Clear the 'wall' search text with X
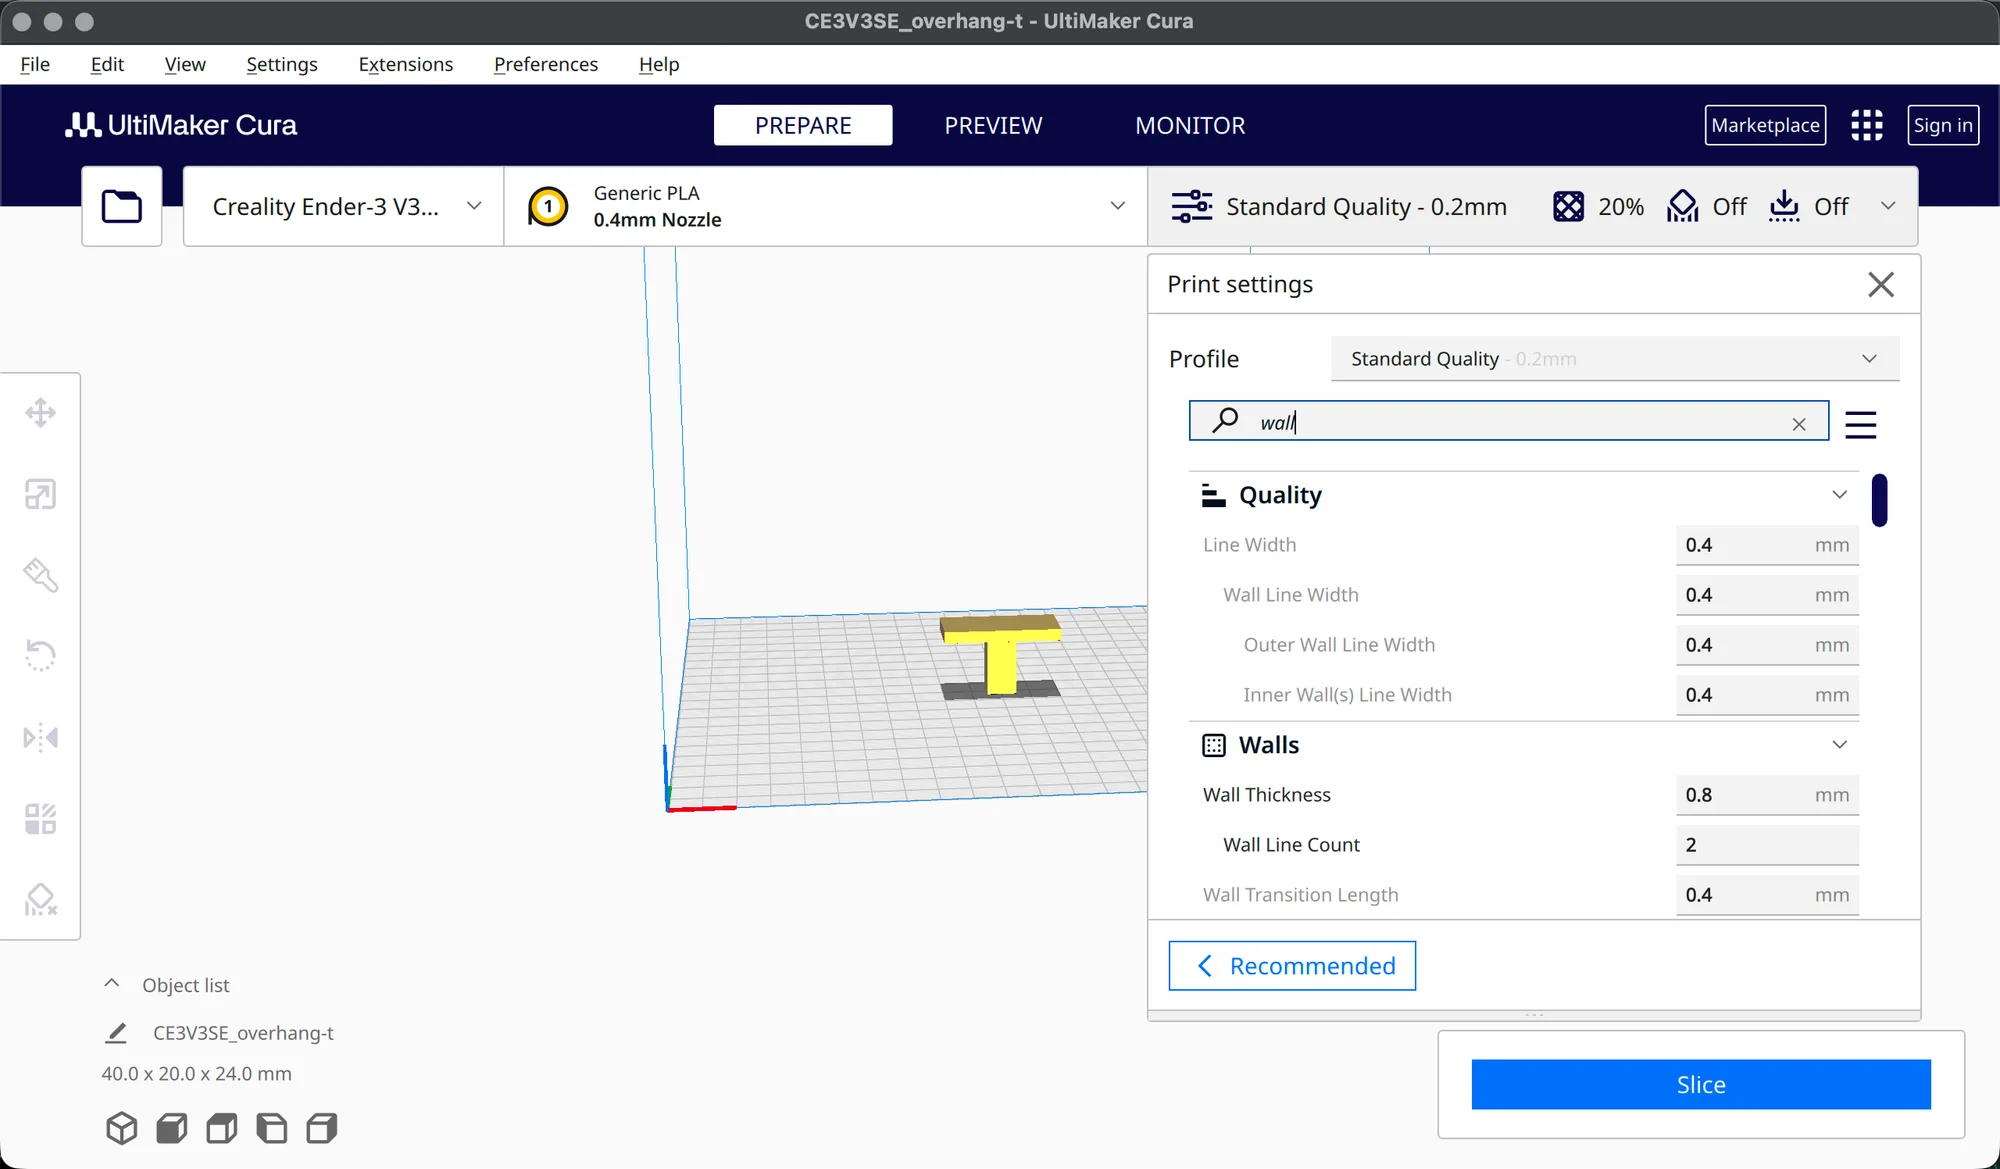2000x1169 pixels. pos(1799,424)
